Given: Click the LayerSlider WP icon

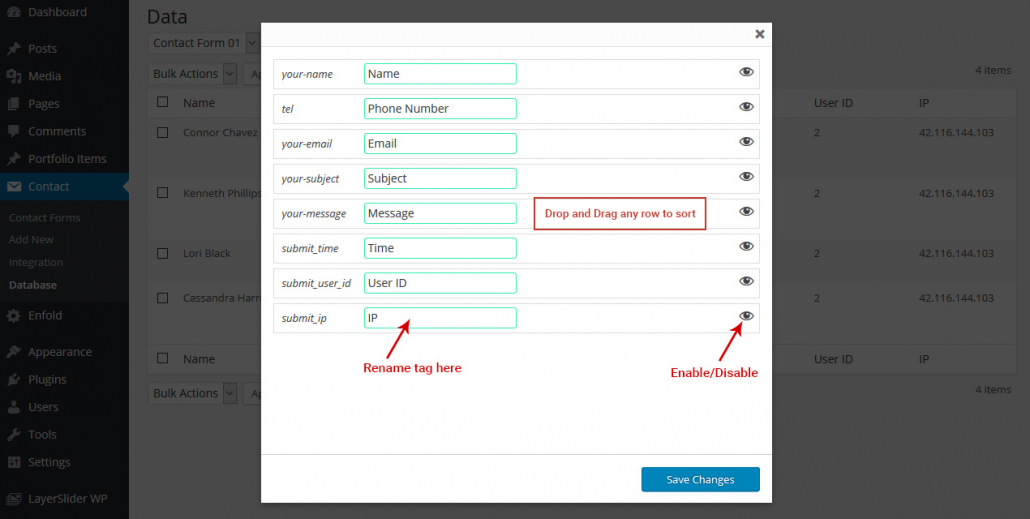Looking at the screenshot, I should (14, 498).
